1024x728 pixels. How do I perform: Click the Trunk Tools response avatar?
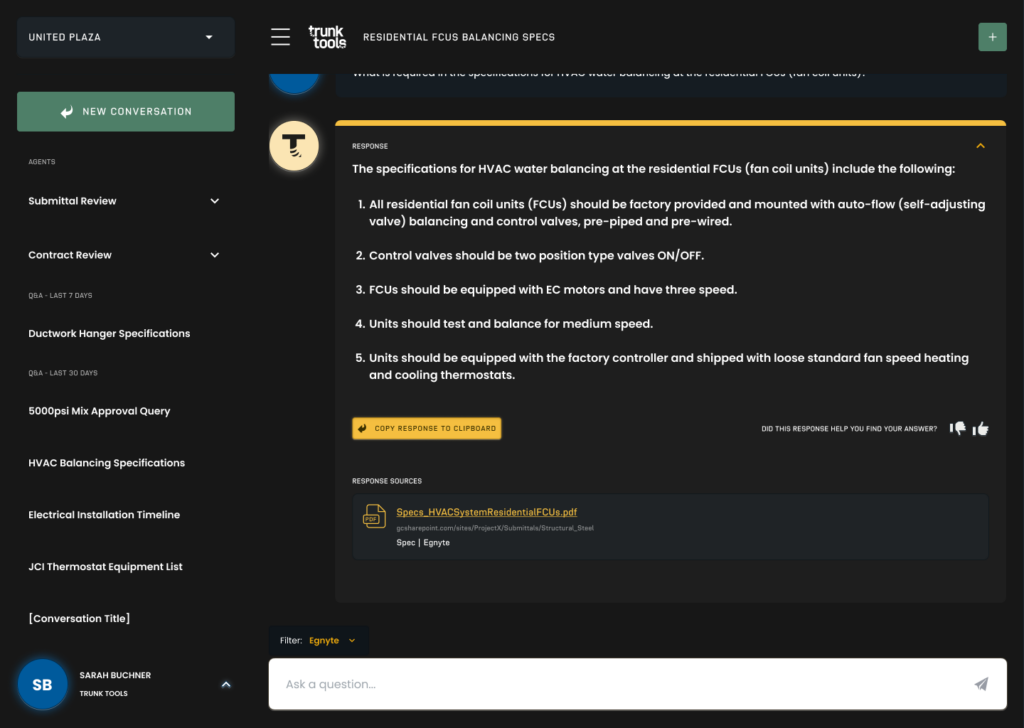click(294, 146)
